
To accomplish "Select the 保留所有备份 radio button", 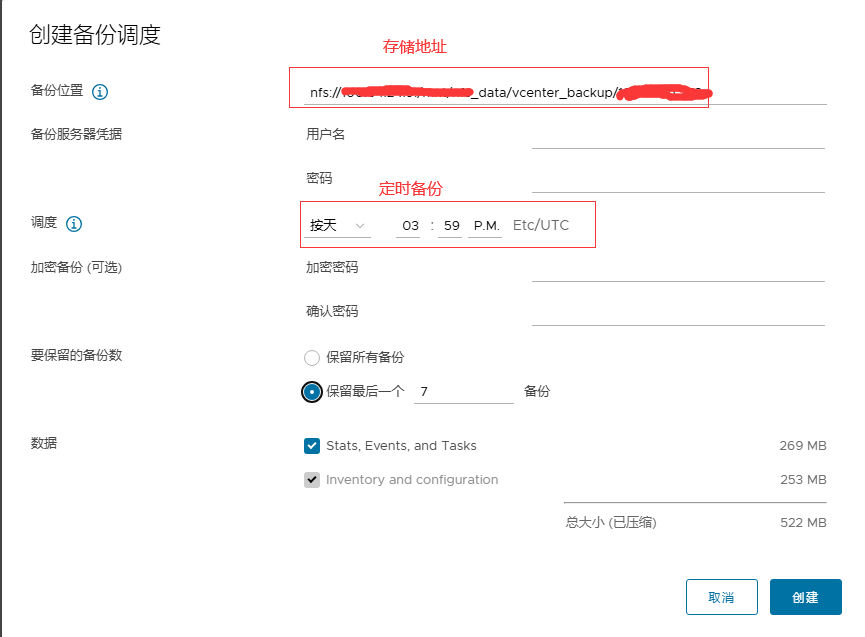I will 310,357.
